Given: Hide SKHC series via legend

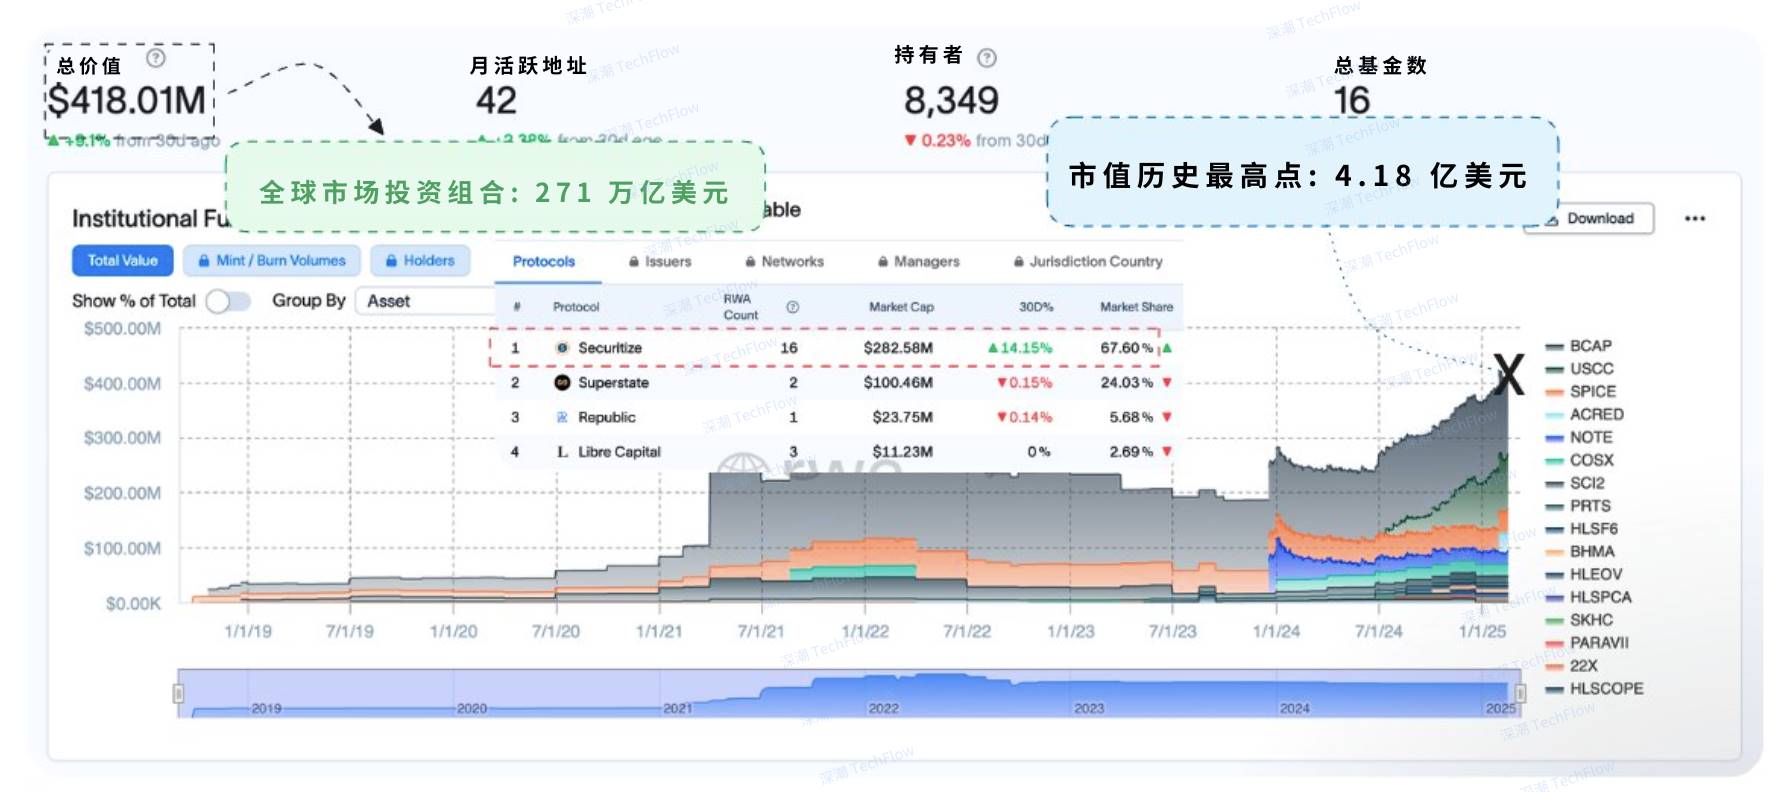Looking at the screenshot, I should [x=1579, y=620].
